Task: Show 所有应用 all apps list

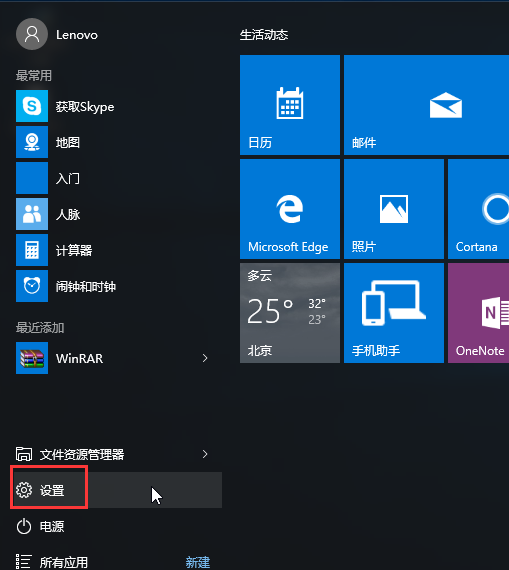Action: (x=52, y=562)
